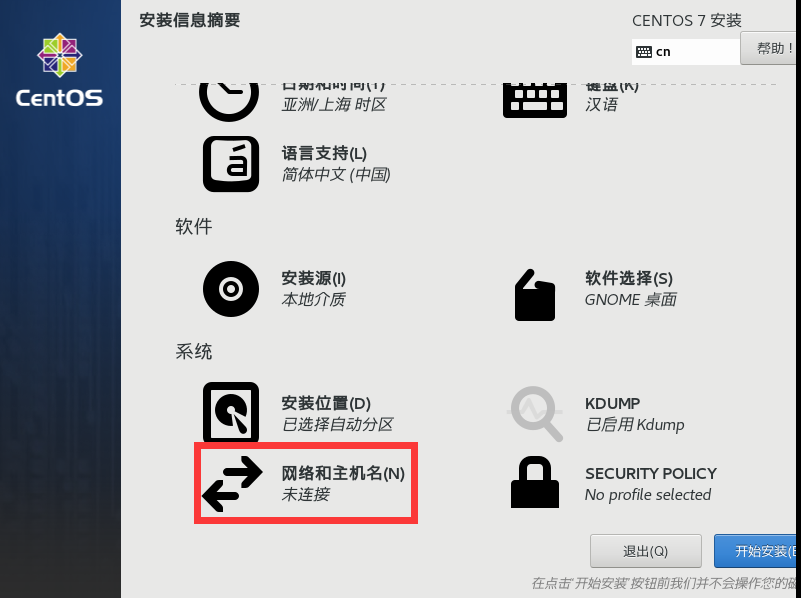801x598 pixels.
Task: Click the CentOS logo in sidebar
Action: 60,70
